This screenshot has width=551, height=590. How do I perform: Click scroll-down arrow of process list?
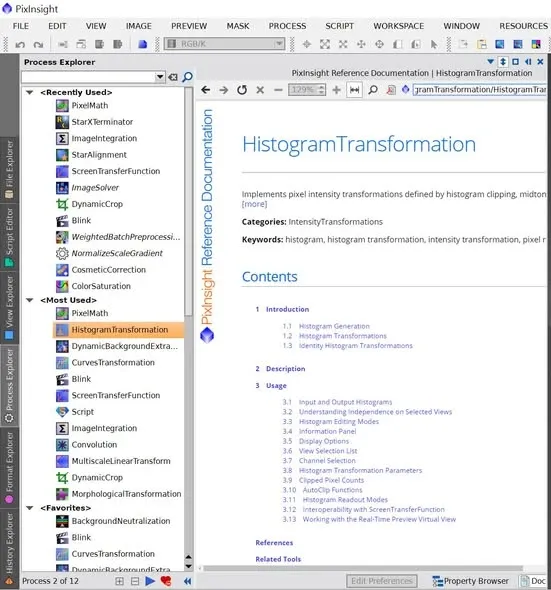point(189,566)
